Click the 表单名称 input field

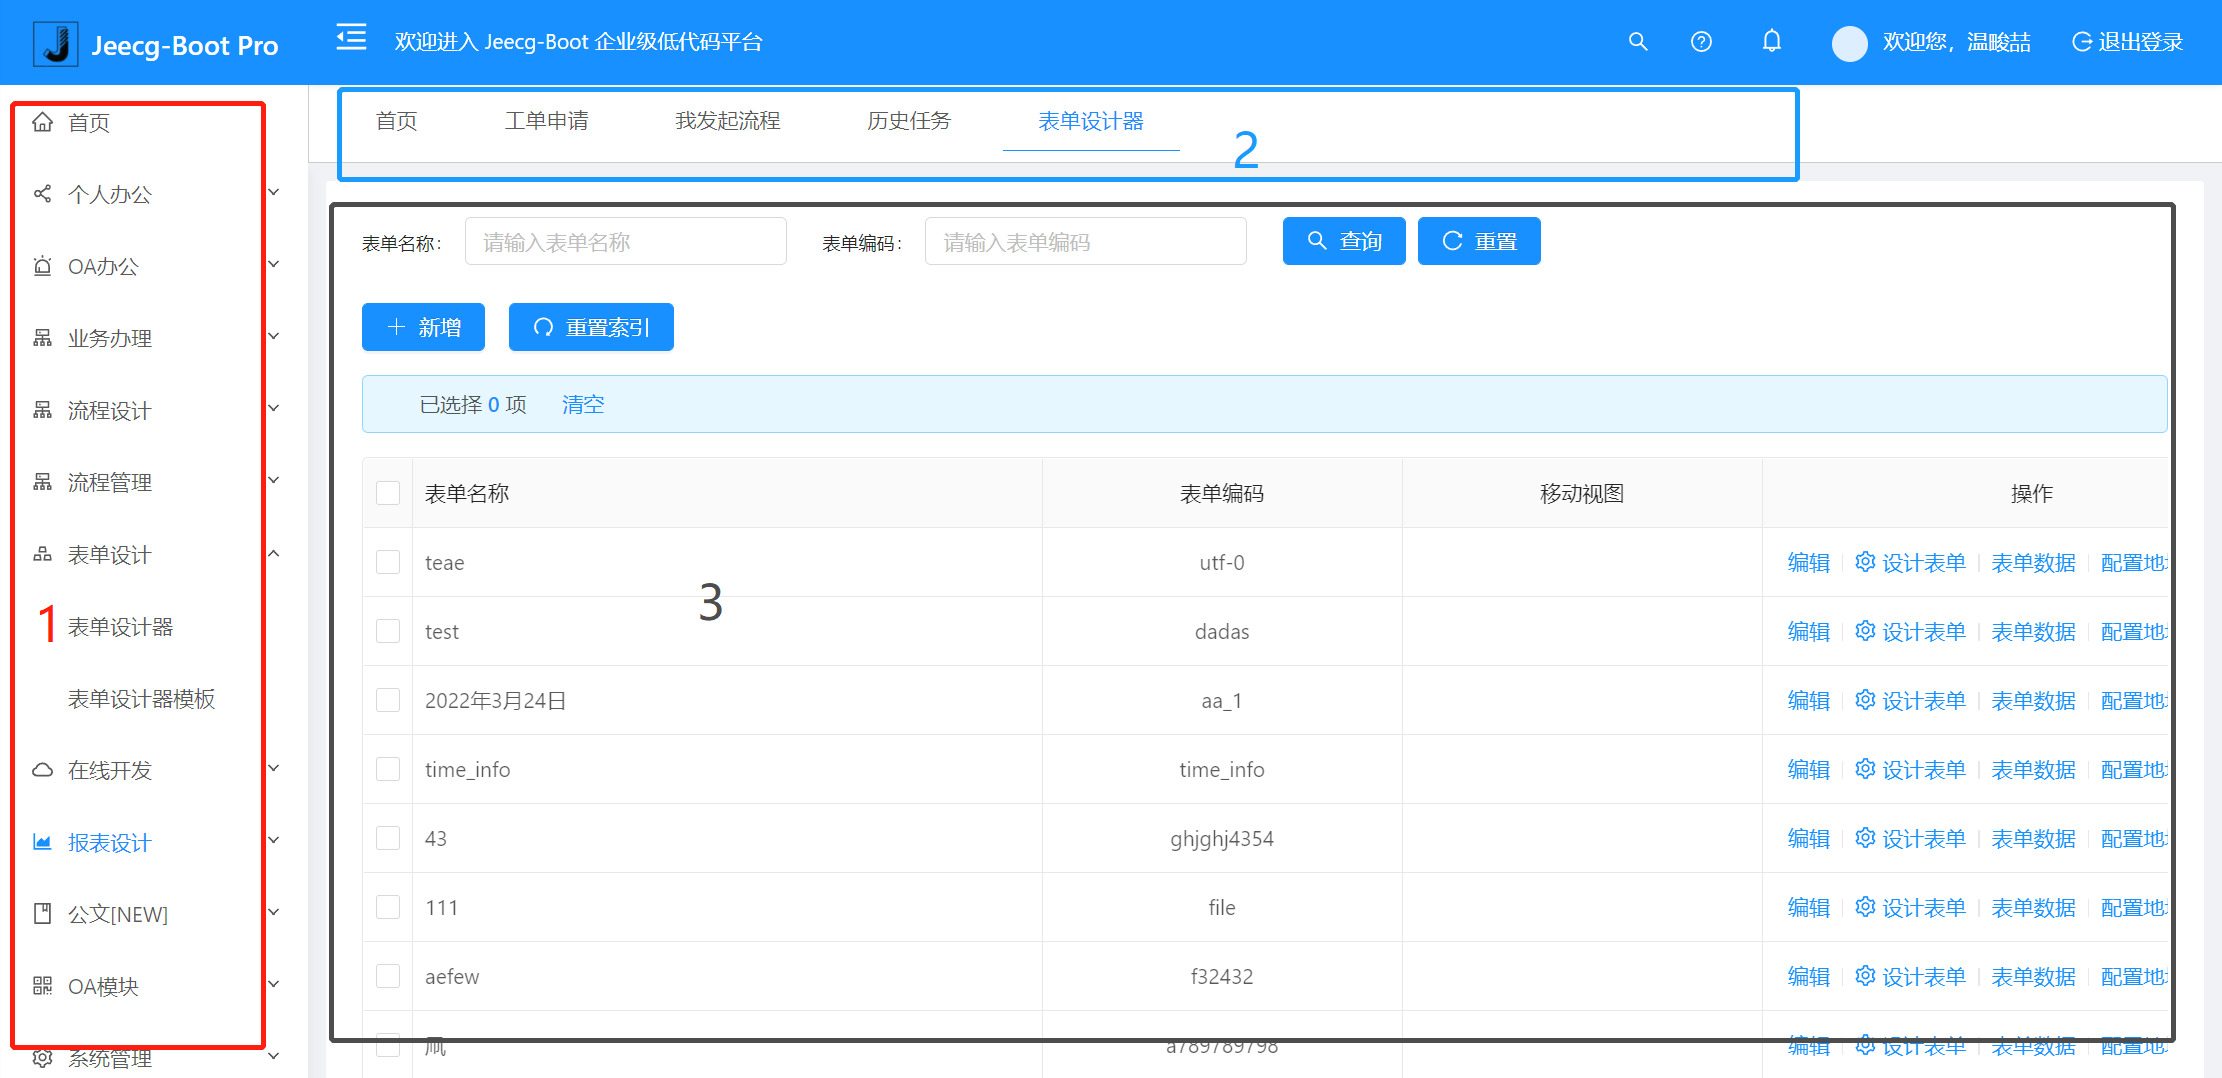625,240
